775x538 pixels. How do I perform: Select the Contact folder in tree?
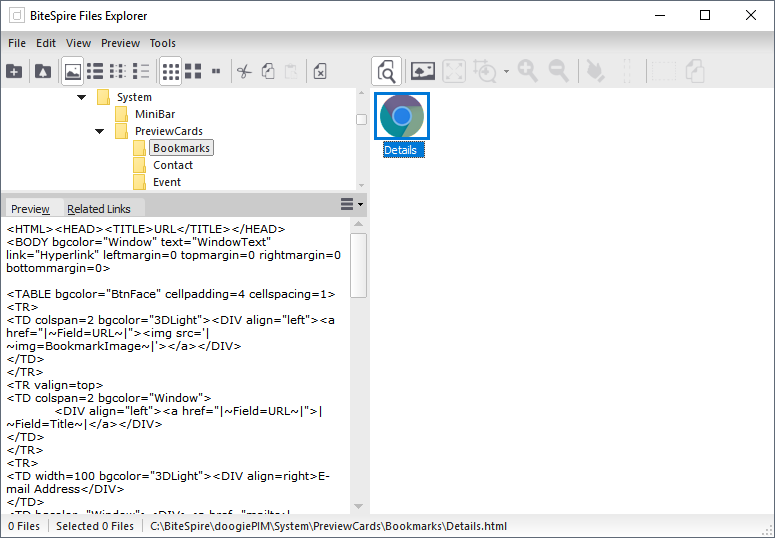[x=173, y=165]
